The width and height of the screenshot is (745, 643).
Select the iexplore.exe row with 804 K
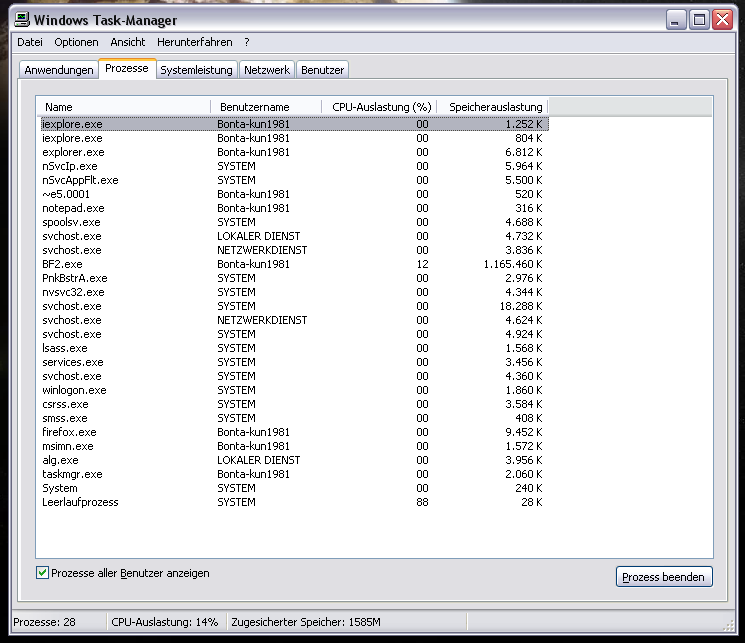tap(295, 138)
